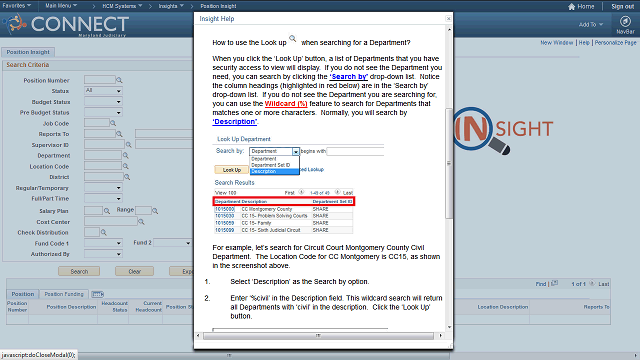Open the NavBar compass icon
640x360 pixels.
point(625,21)
